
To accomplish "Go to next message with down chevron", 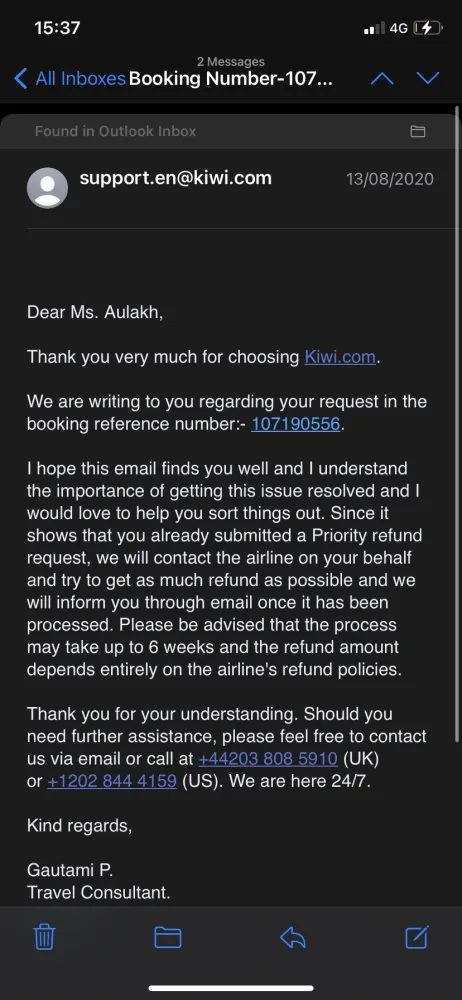I will (428, 78).
